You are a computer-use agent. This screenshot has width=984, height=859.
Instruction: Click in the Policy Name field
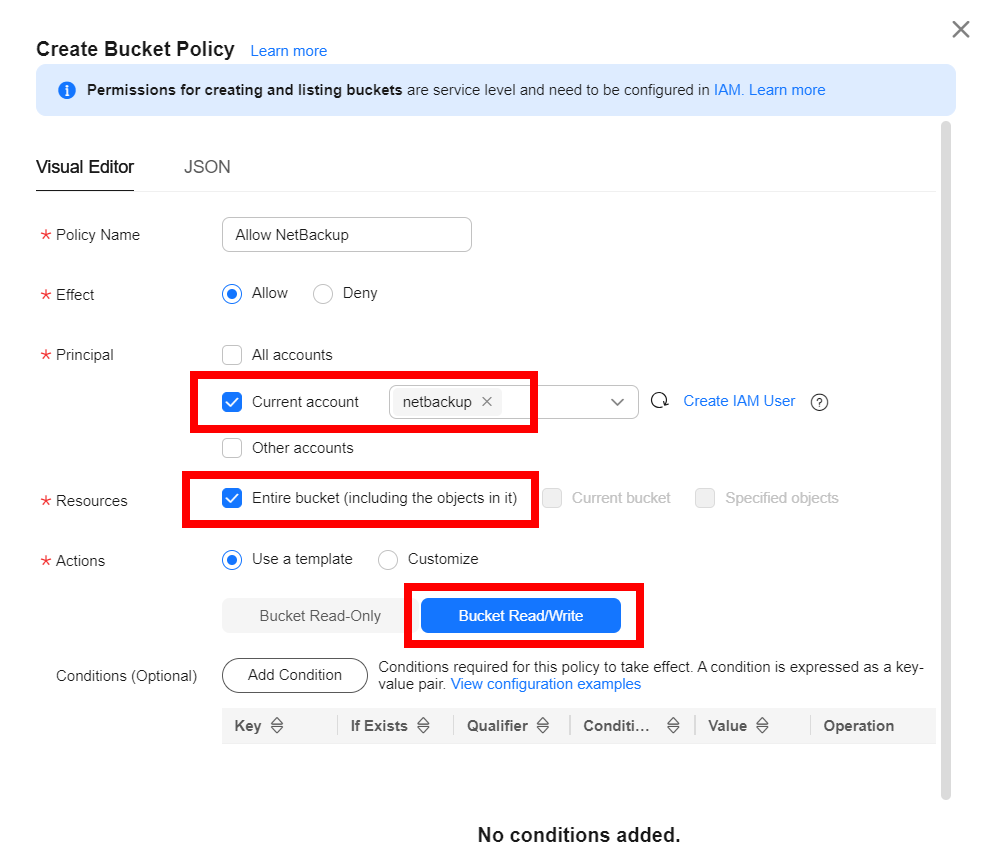tap(346, 235)
